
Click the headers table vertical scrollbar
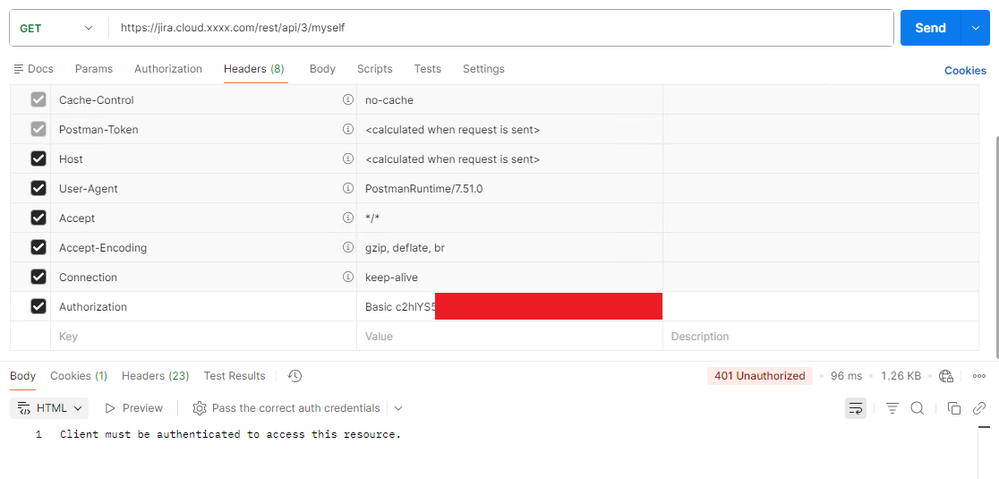(995, 247)
